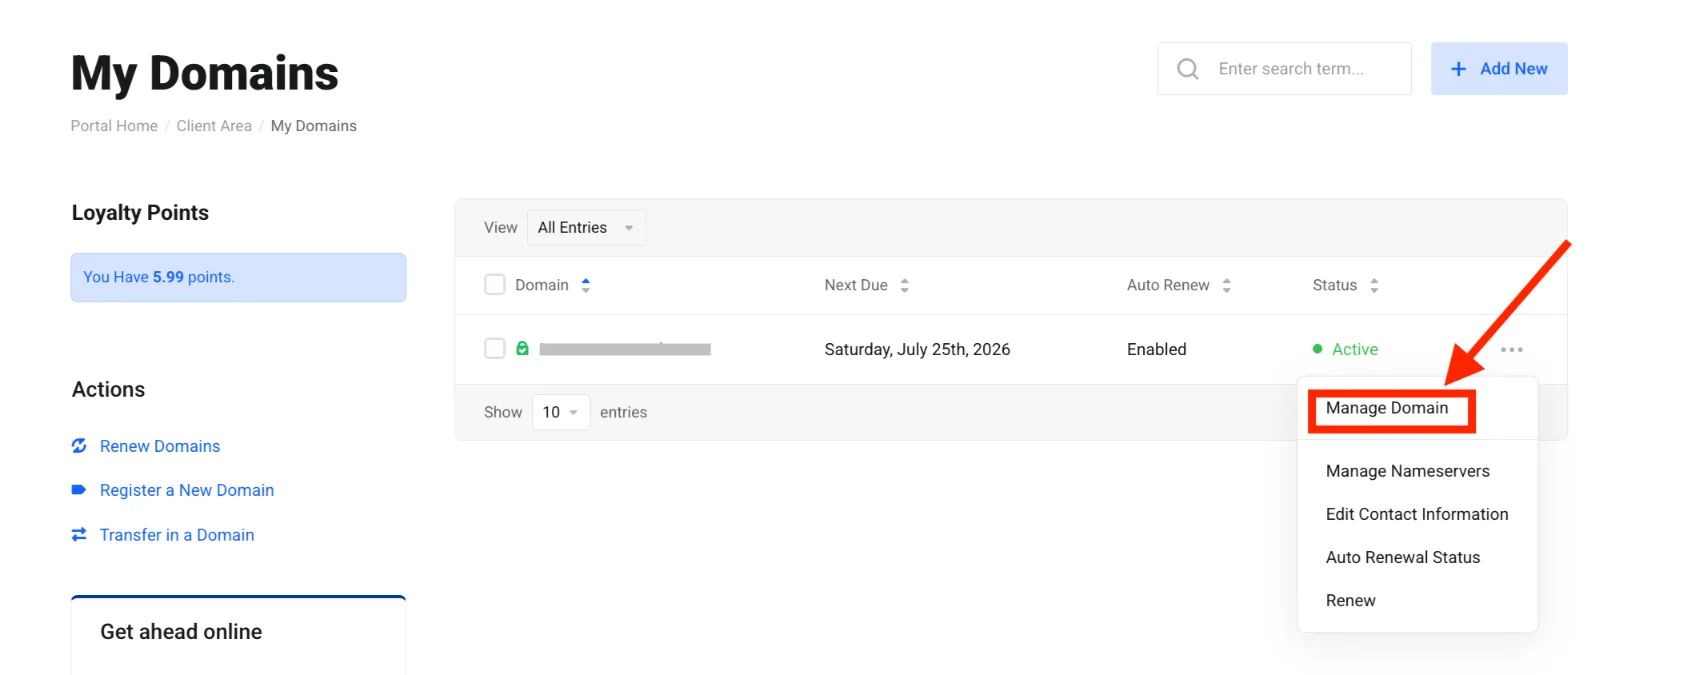This screenshot has width=1699, height=675.
Task: Select Manage Nameservers from the menu
Action: (x=1407, y=471)
